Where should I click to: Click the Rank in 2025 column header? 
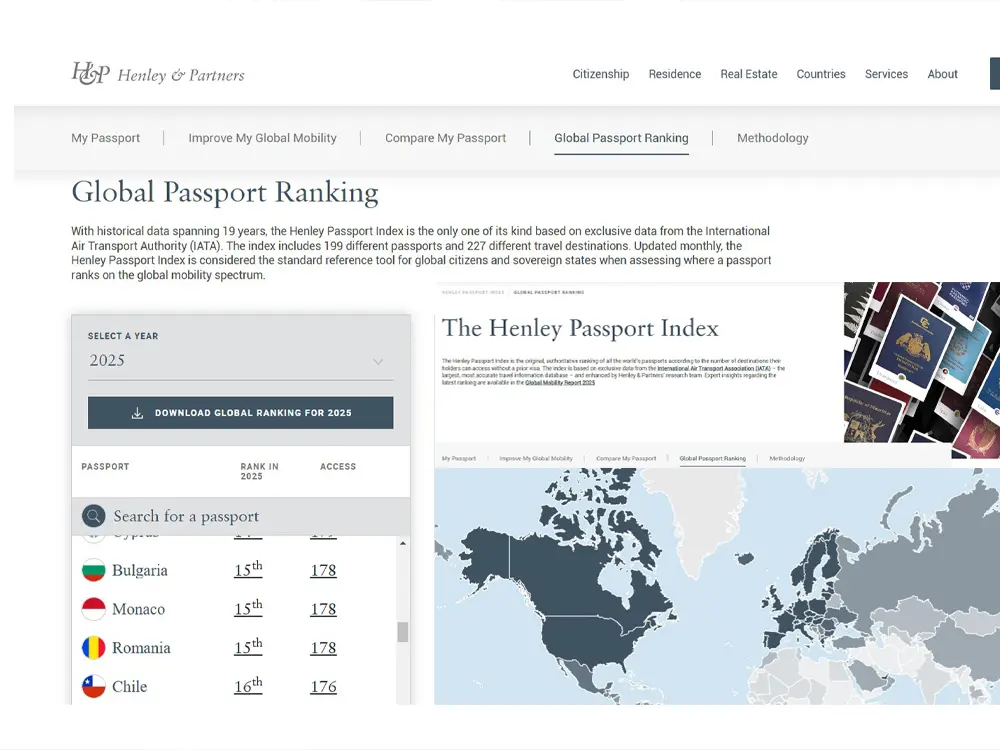[260, 471]
